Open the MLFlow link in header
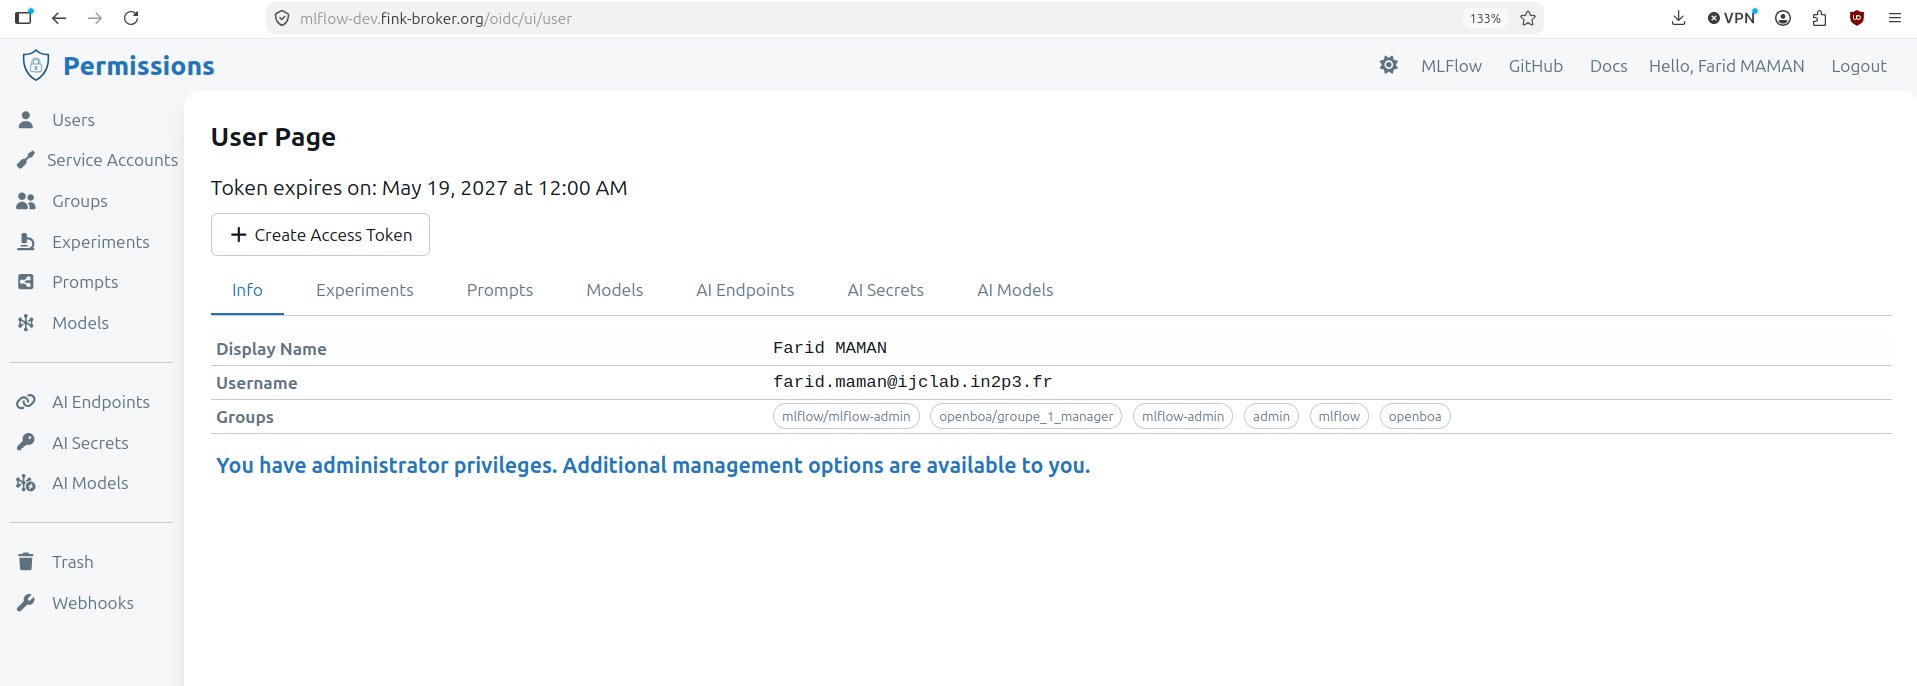 (x=1451, y=66)
